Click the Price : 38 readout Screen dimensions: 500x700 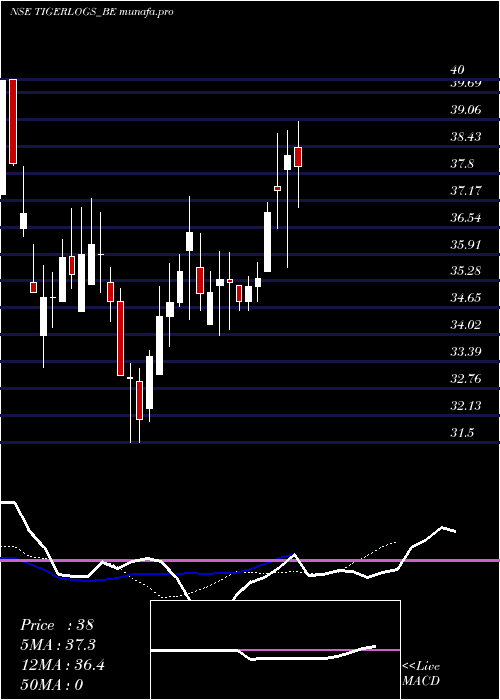pos(57,625)
